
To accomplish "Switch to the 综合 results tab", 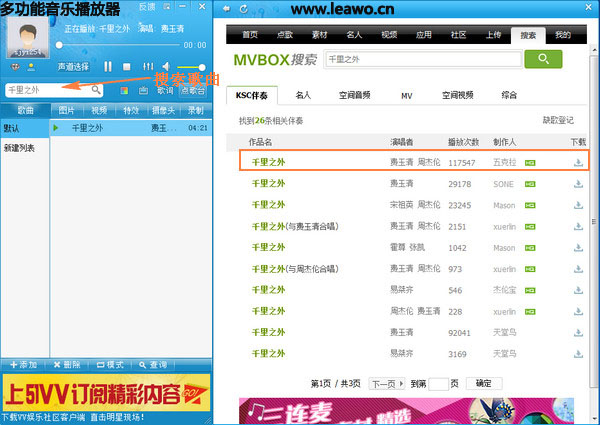I will (509, 95).
